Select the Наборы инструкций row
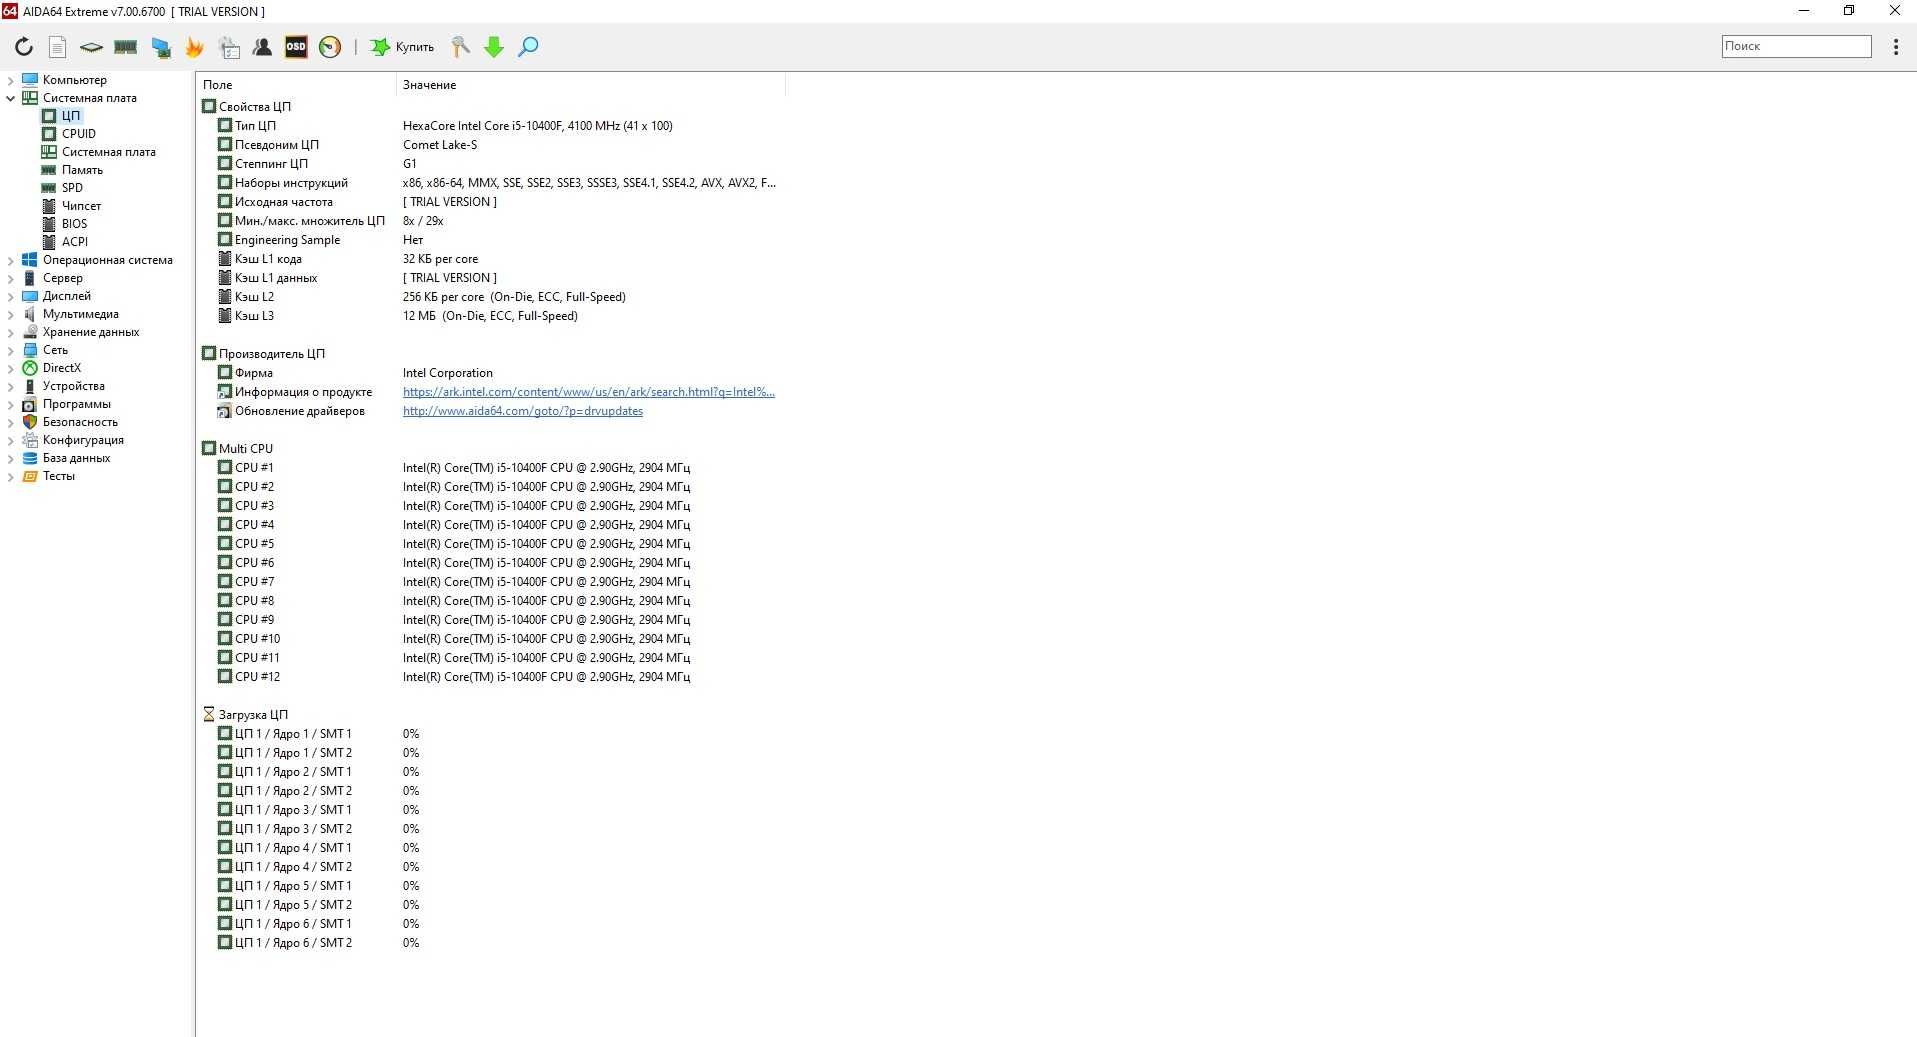This screenshot has width=1917, height=1037. tap(490, 183)
